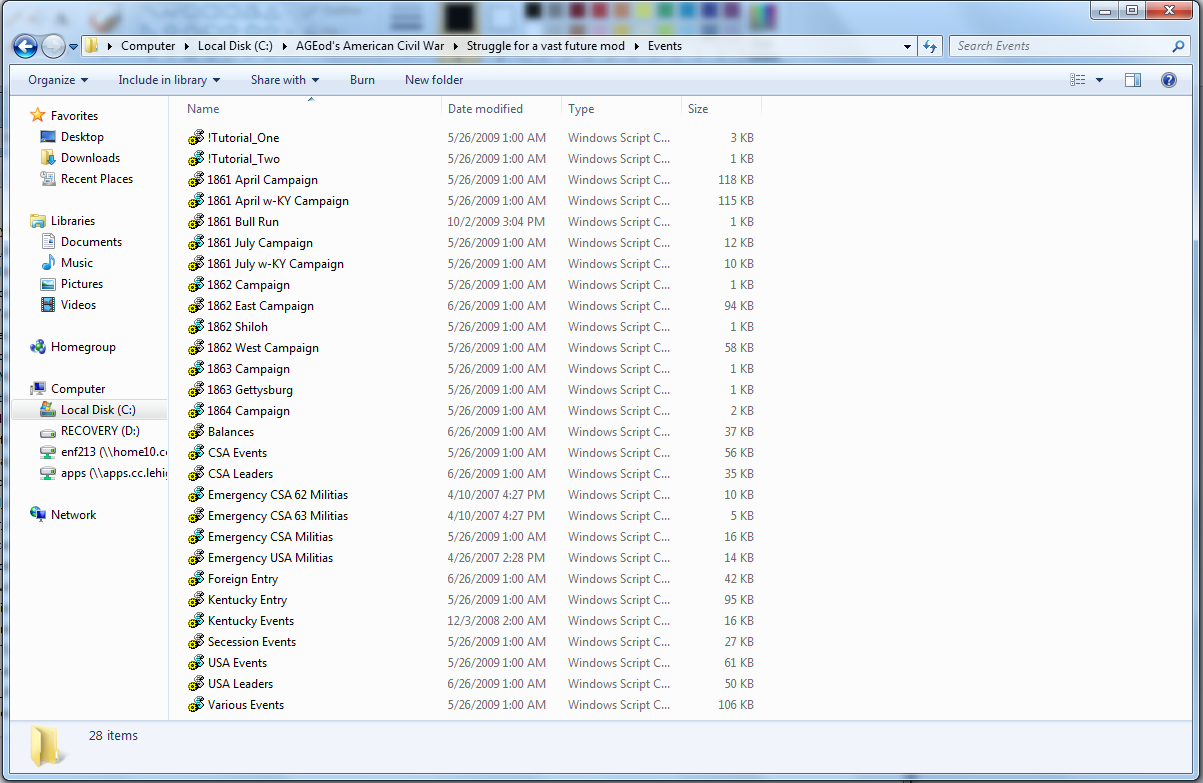This screenshot has height=783, width=1203.
Task: Click the refresh icon beside address bar
Action: (x=930, y=46)
